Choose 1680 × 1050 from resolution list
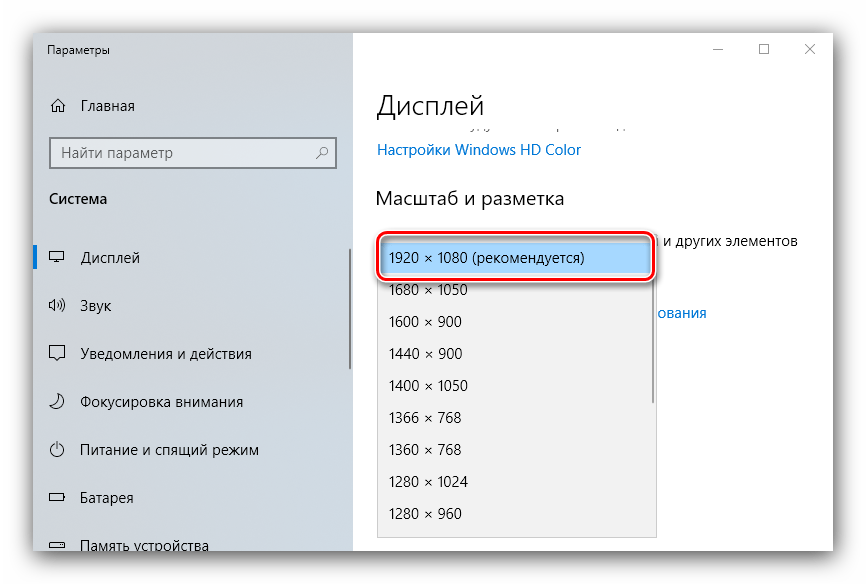 coord(428,290)
